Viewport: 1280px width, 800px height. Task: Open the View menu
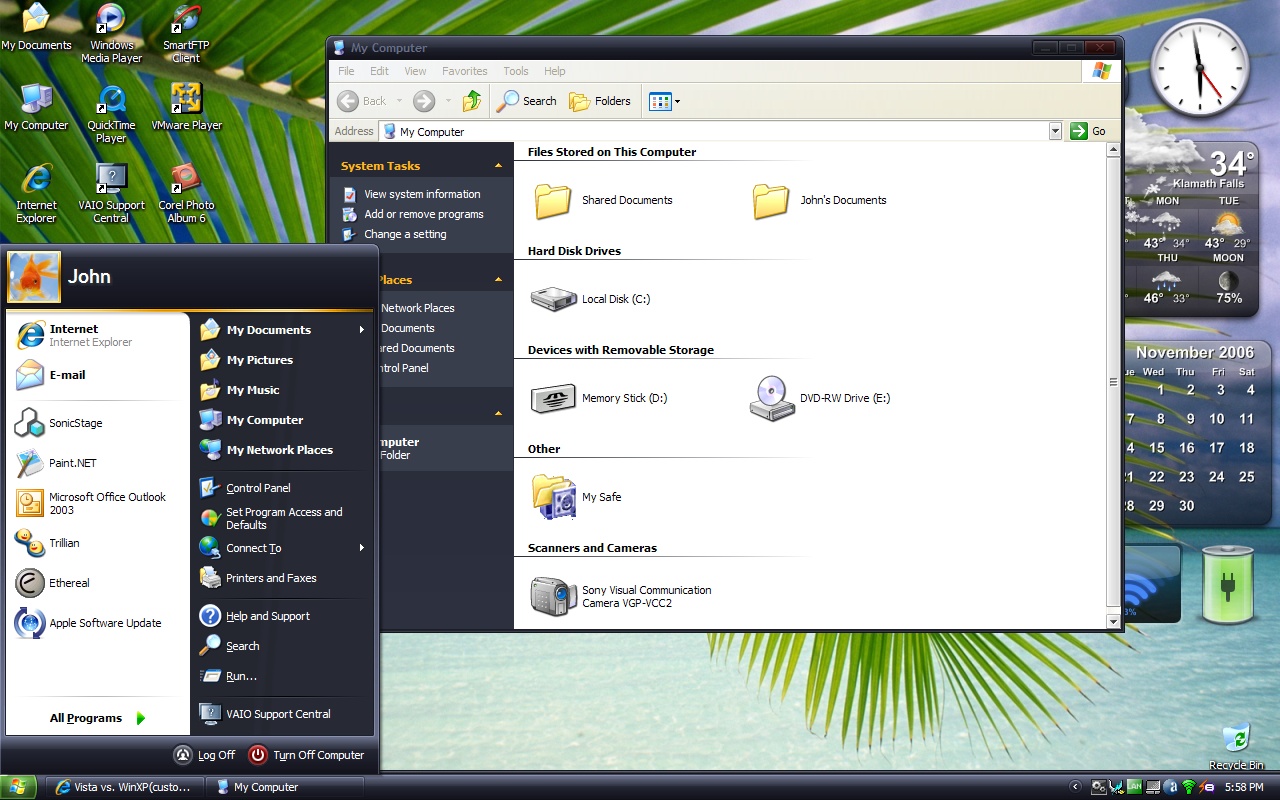coord(415,71)
